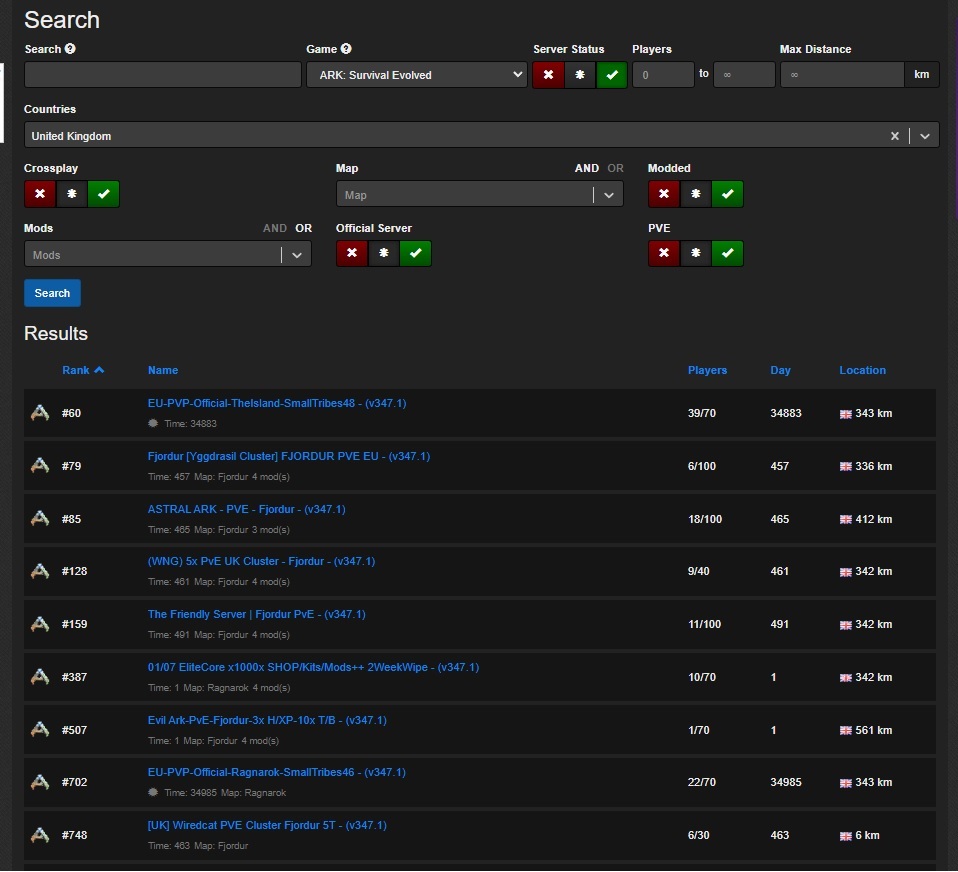This screenshot has width=958, height=872.
Task: Click official badge icon under SmallTribes48 server
Action: point(153,423)
